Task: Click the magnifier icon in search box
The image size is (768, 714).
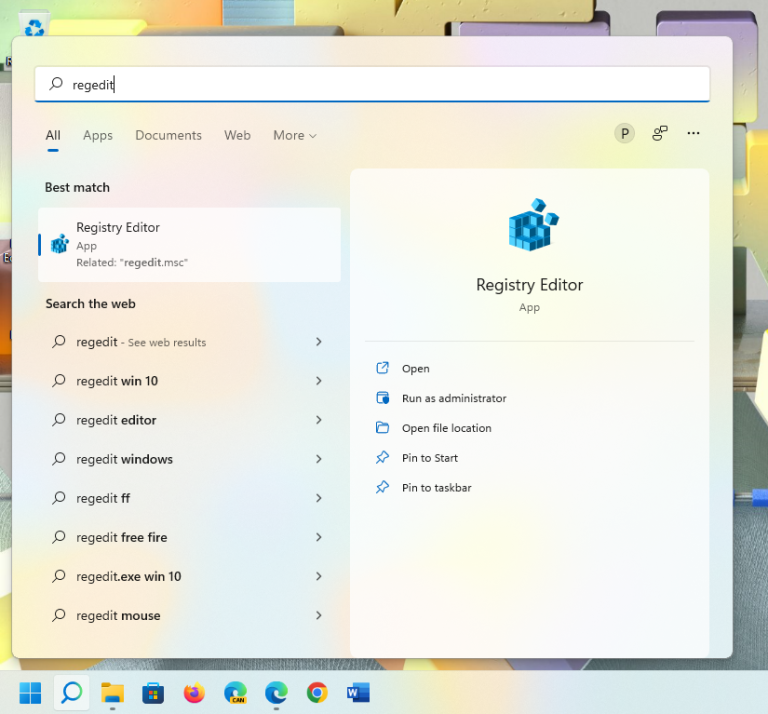Action: (x=56, y=83)
